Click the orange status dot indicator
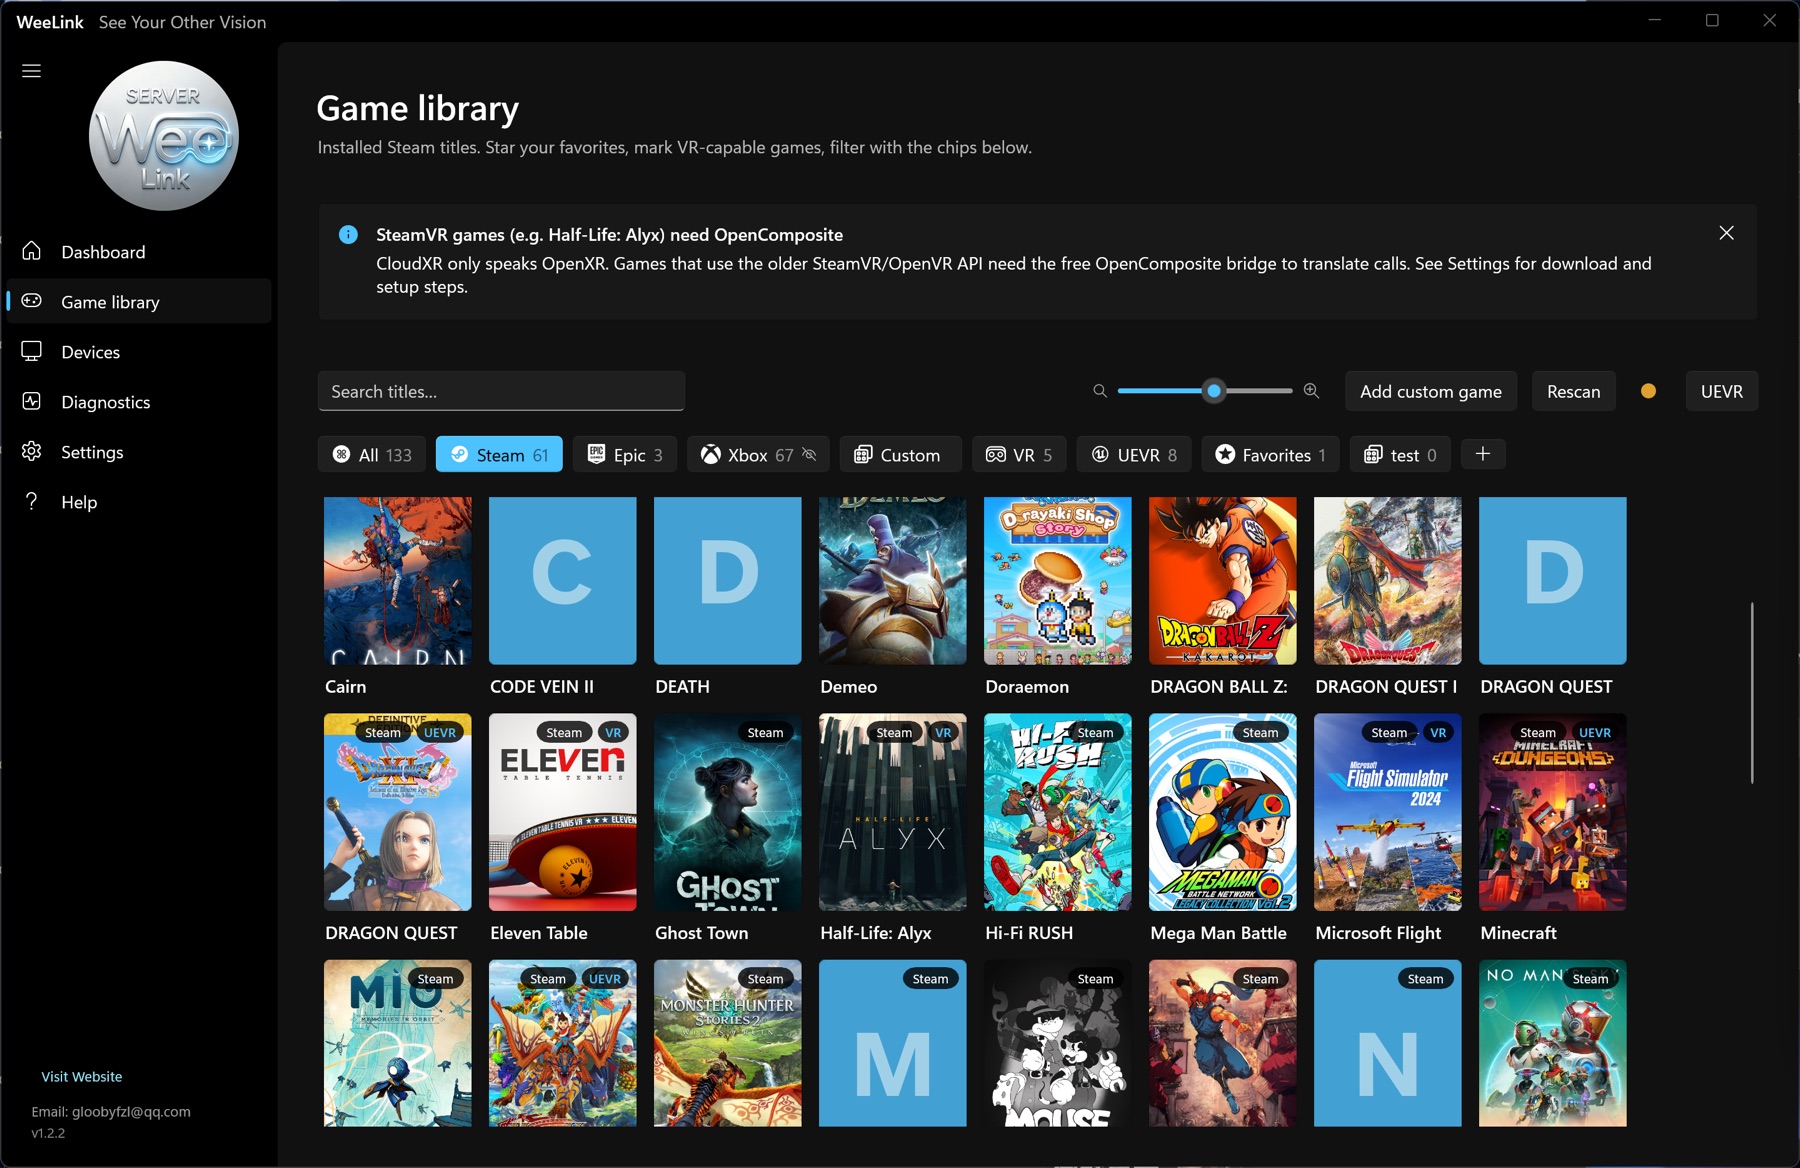 click(x=1648, y=391)
